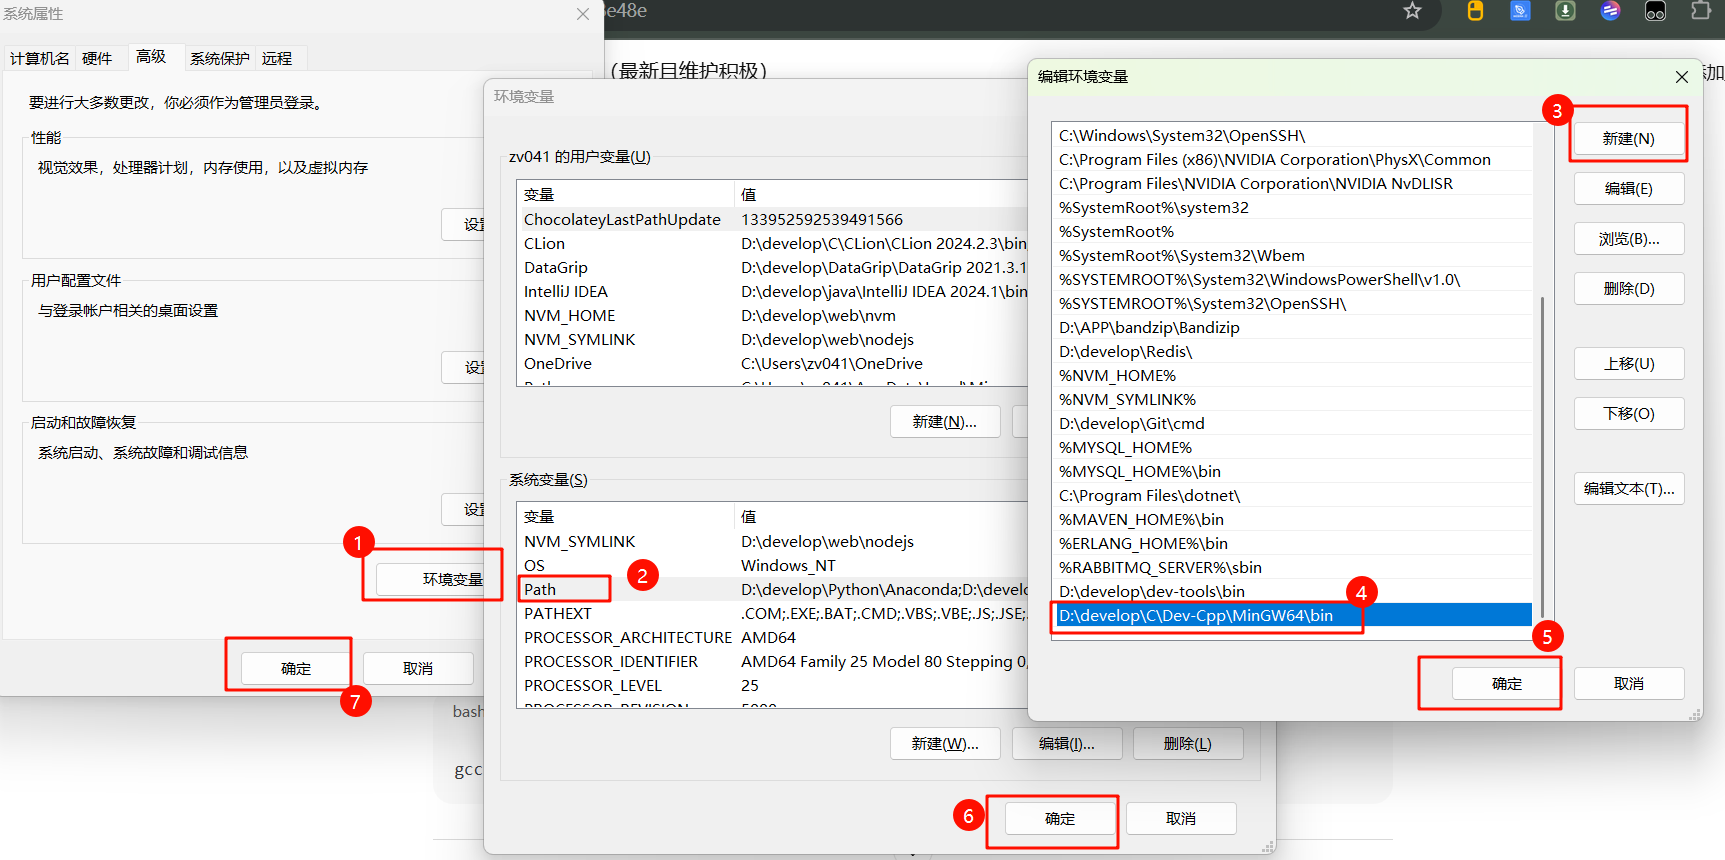Switch to the 计算机名 tab

tap(40, 59)
